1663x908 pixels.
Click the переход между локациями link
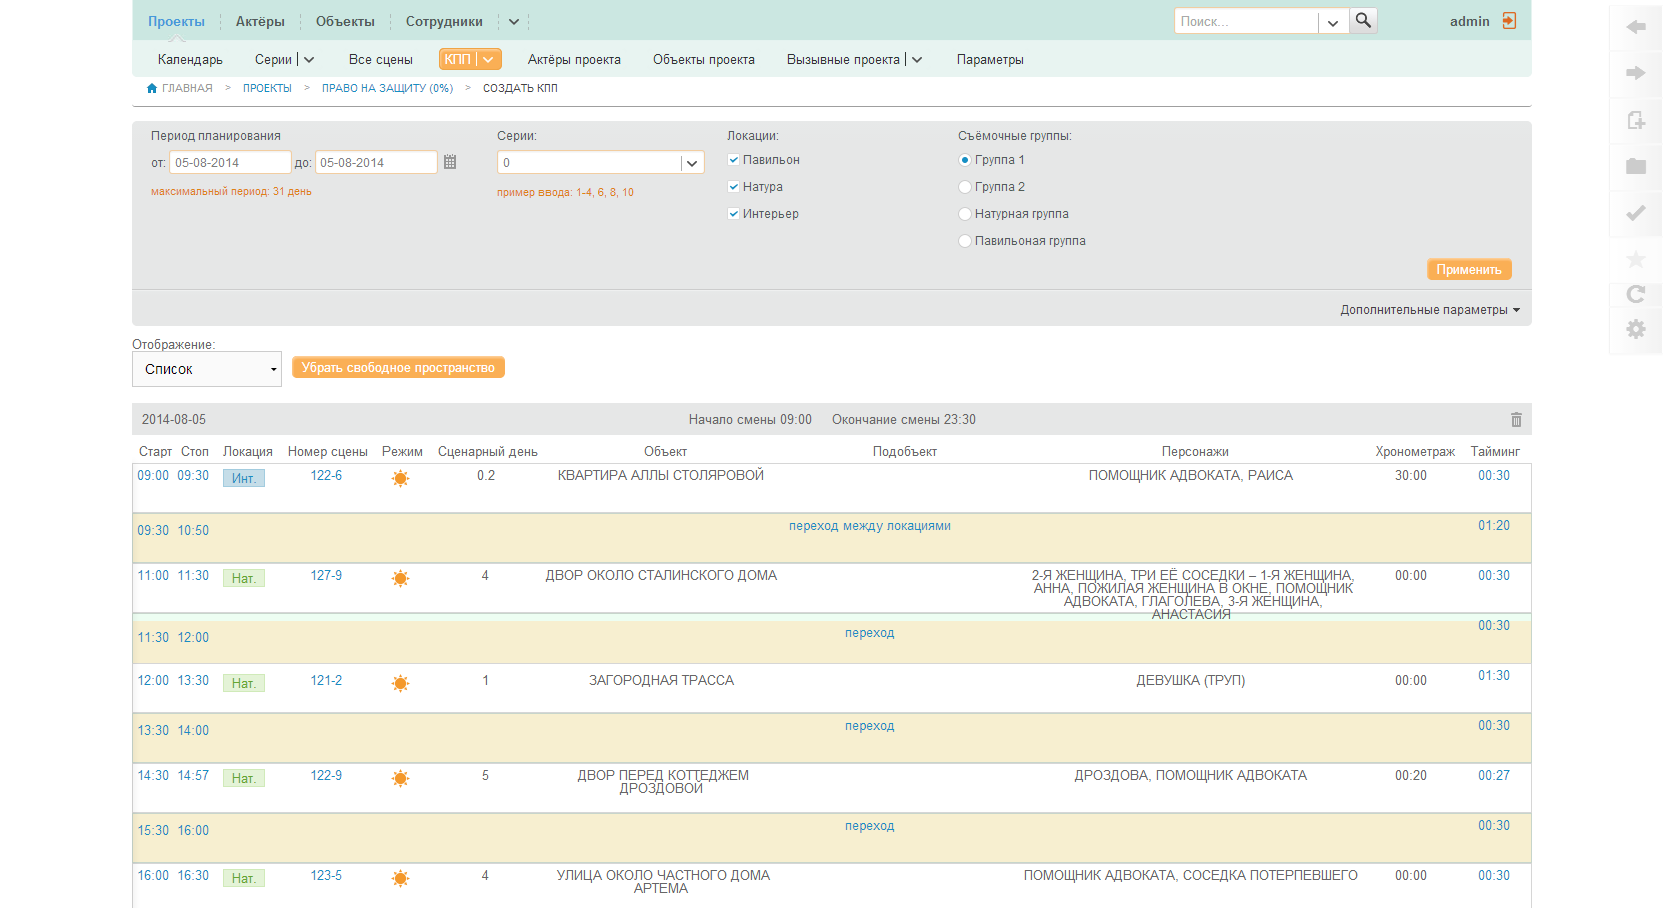pyautogui.click(x=869, y=526)
